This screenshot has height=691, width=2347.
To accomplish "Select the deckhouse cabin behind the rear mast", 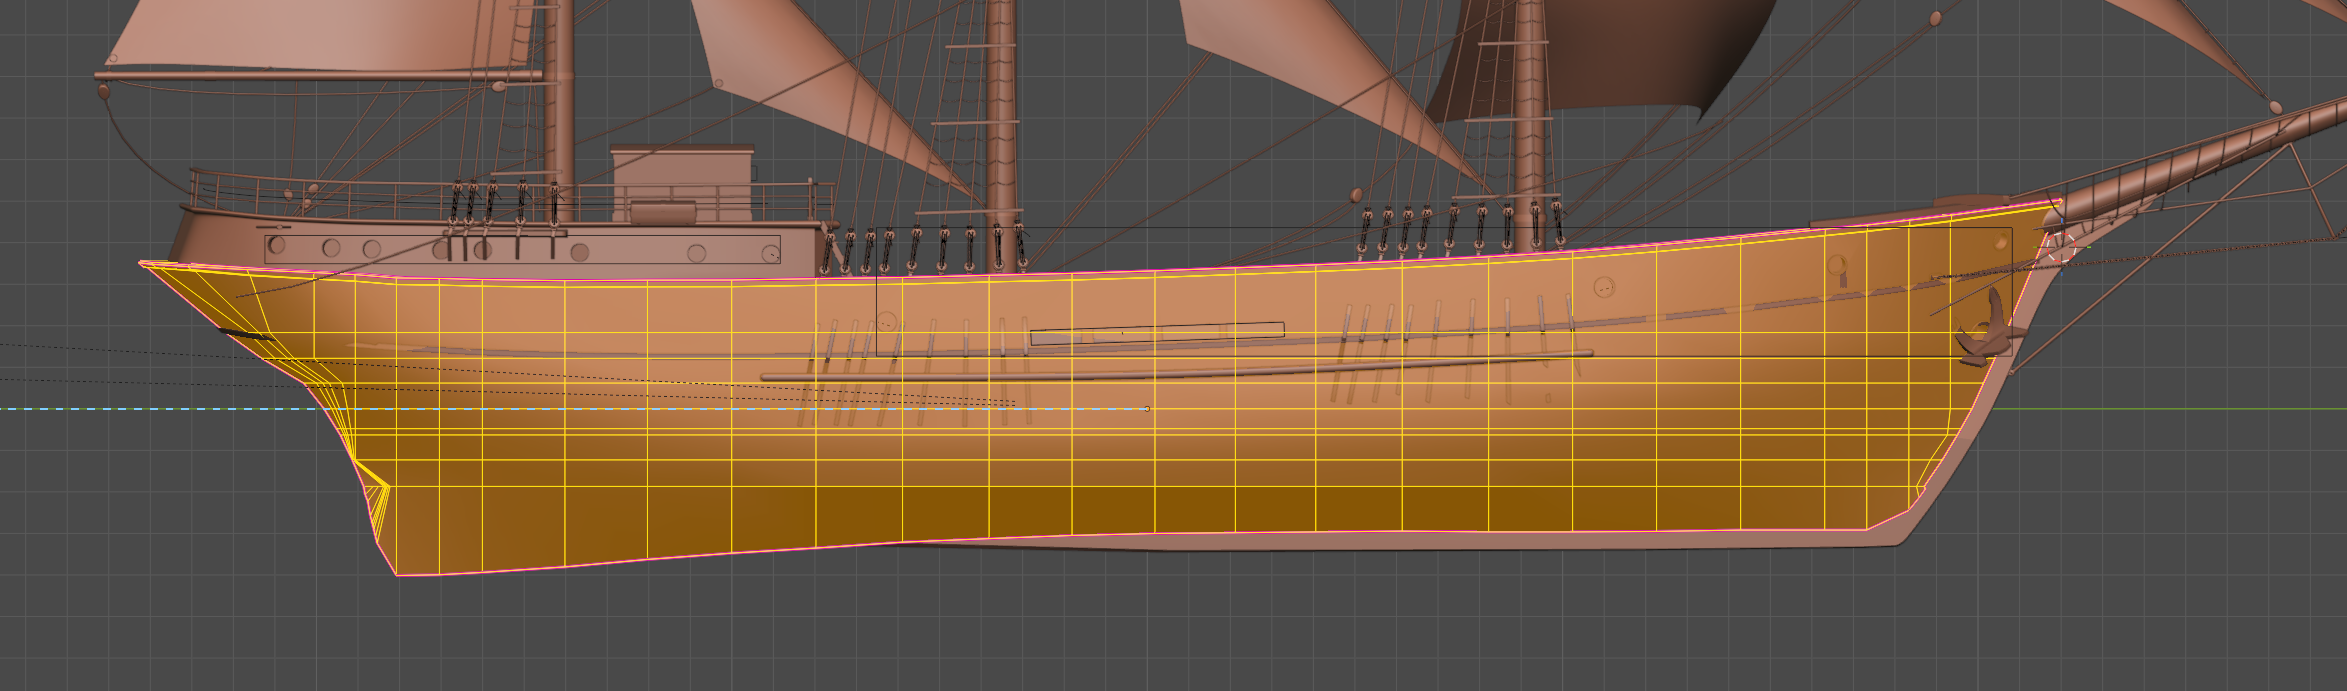I will click(x=683, y=184).
